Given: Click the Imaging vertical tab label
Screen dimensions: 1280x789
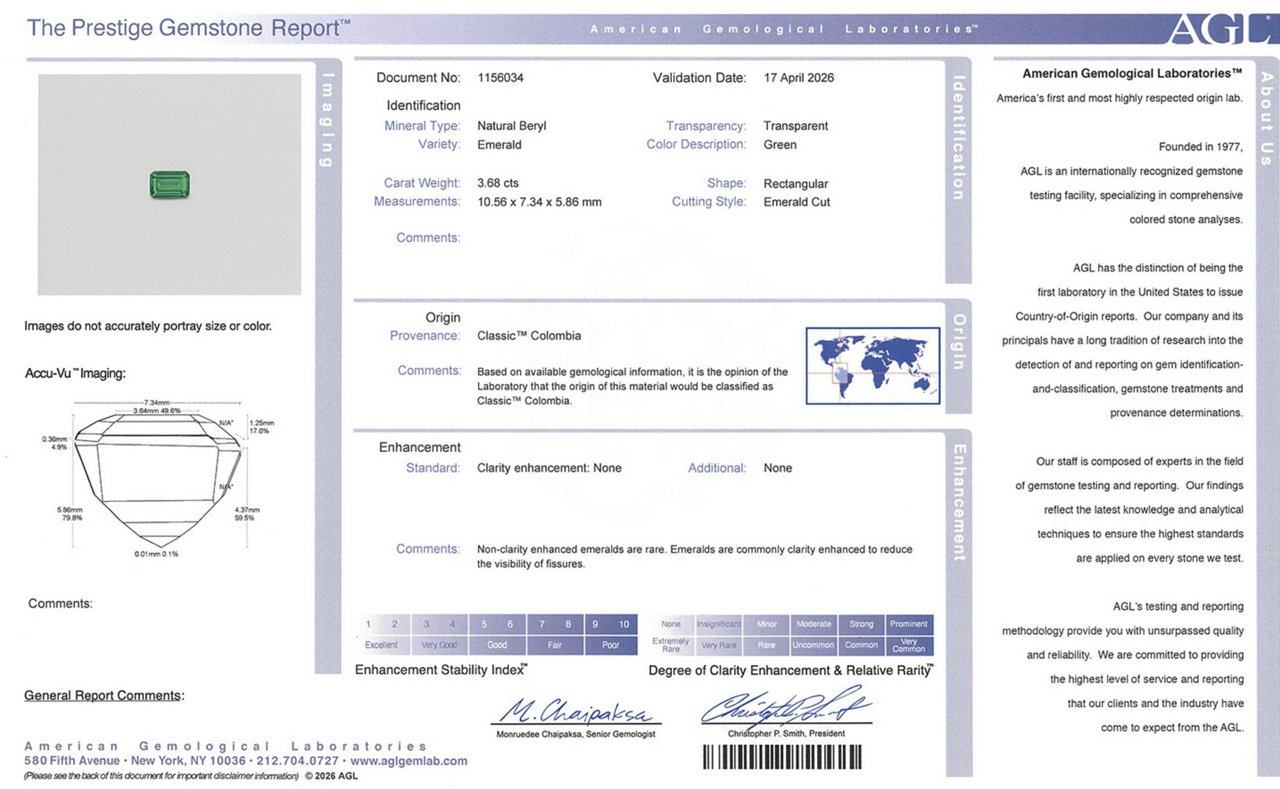Looking at the screenshot, I should click(328, 120).
